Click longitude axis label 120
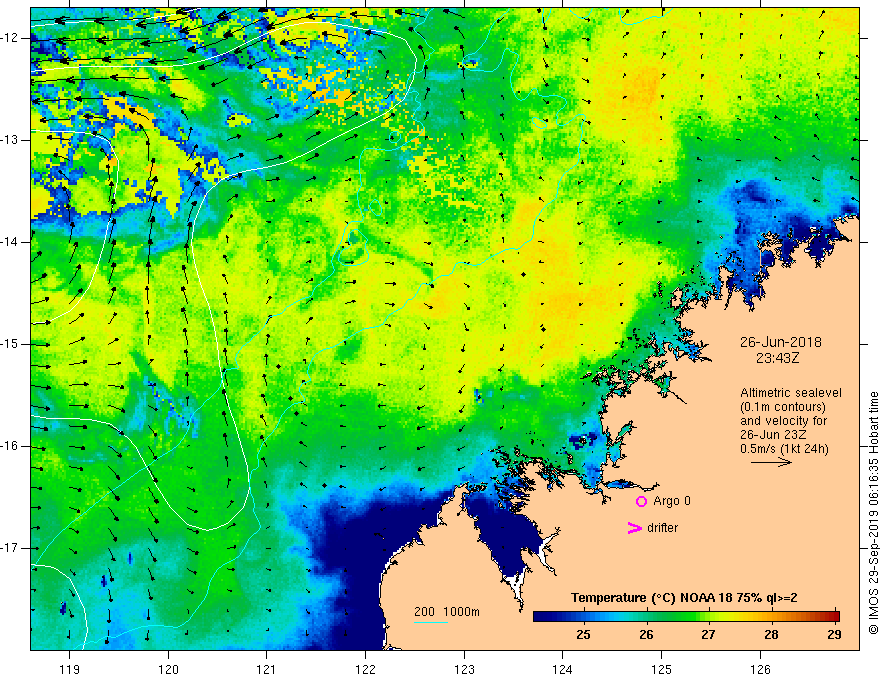The height and width of the screenshot is (680, 880). 168,669
